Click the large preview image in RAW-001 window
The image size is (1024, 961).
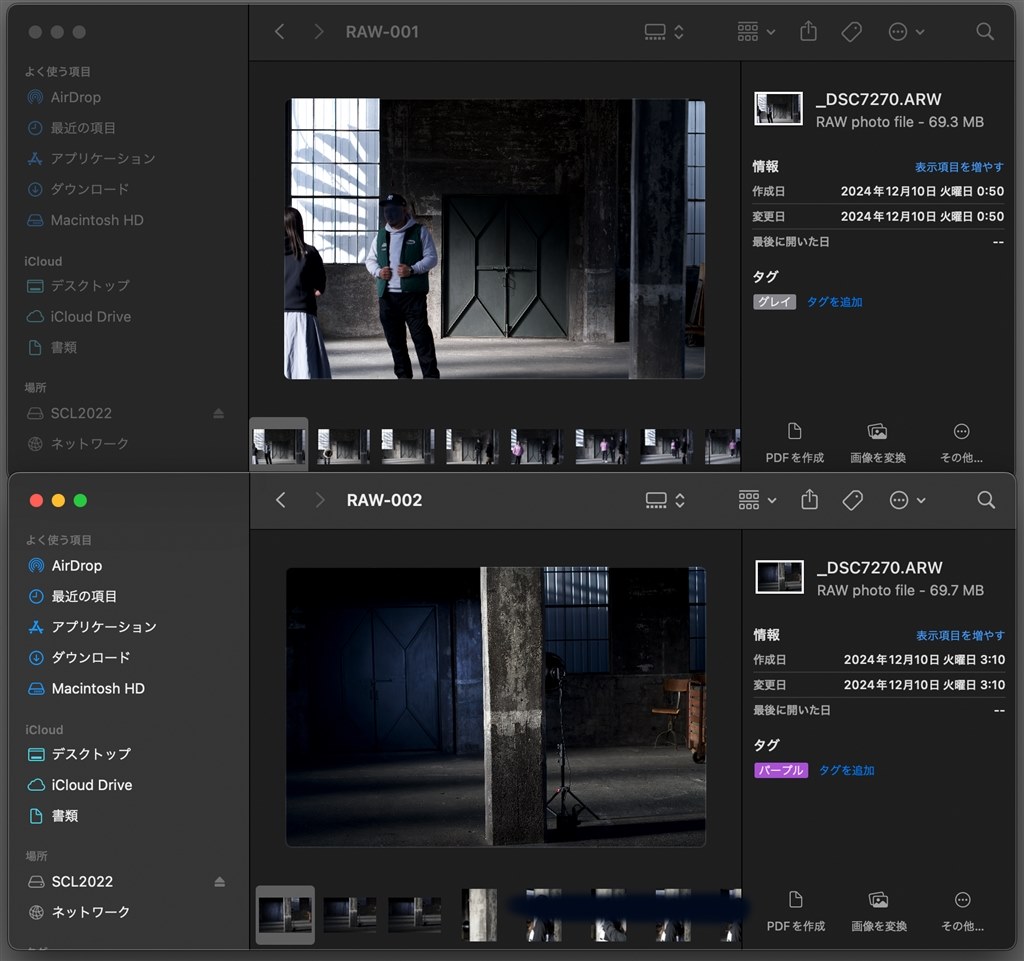coord(495,238)
